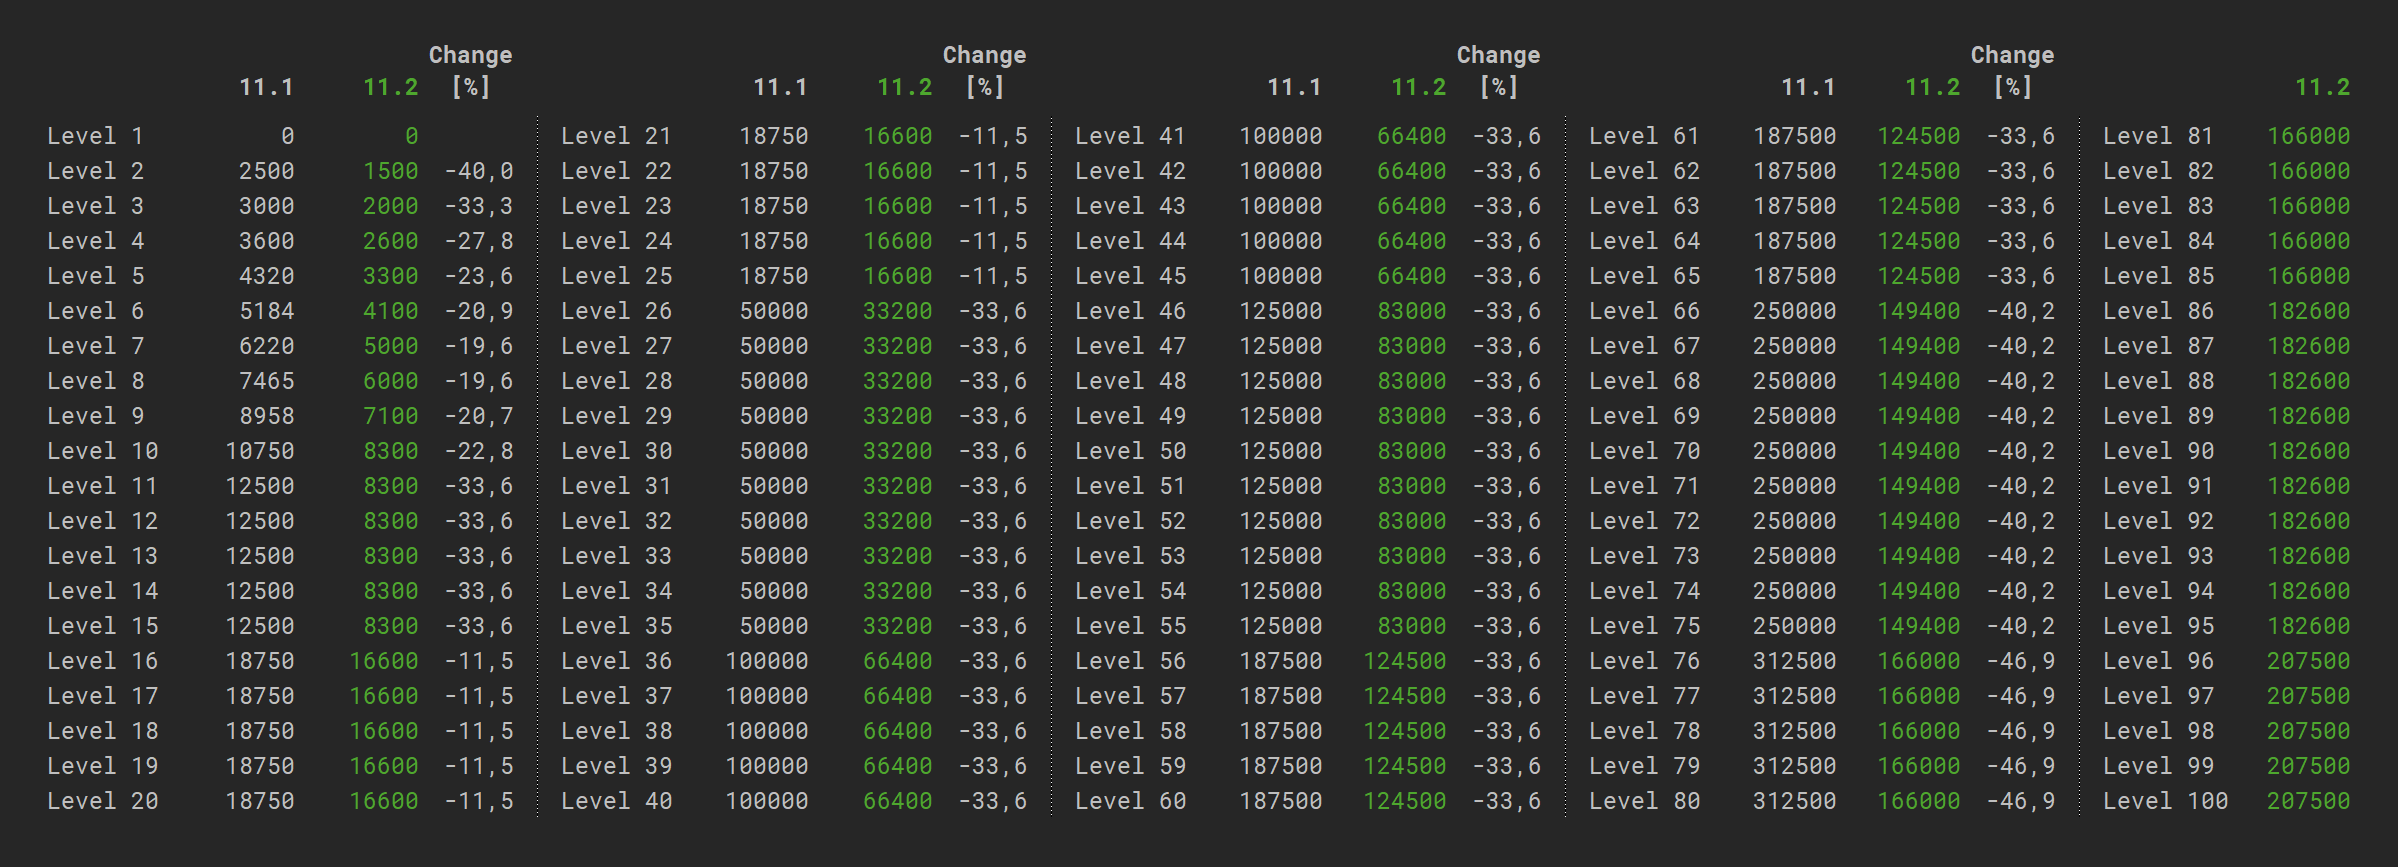The width and height of the screenshot is (2398, 867).
Task: Select the Level 50 row label
Action: coord(1130,451)
